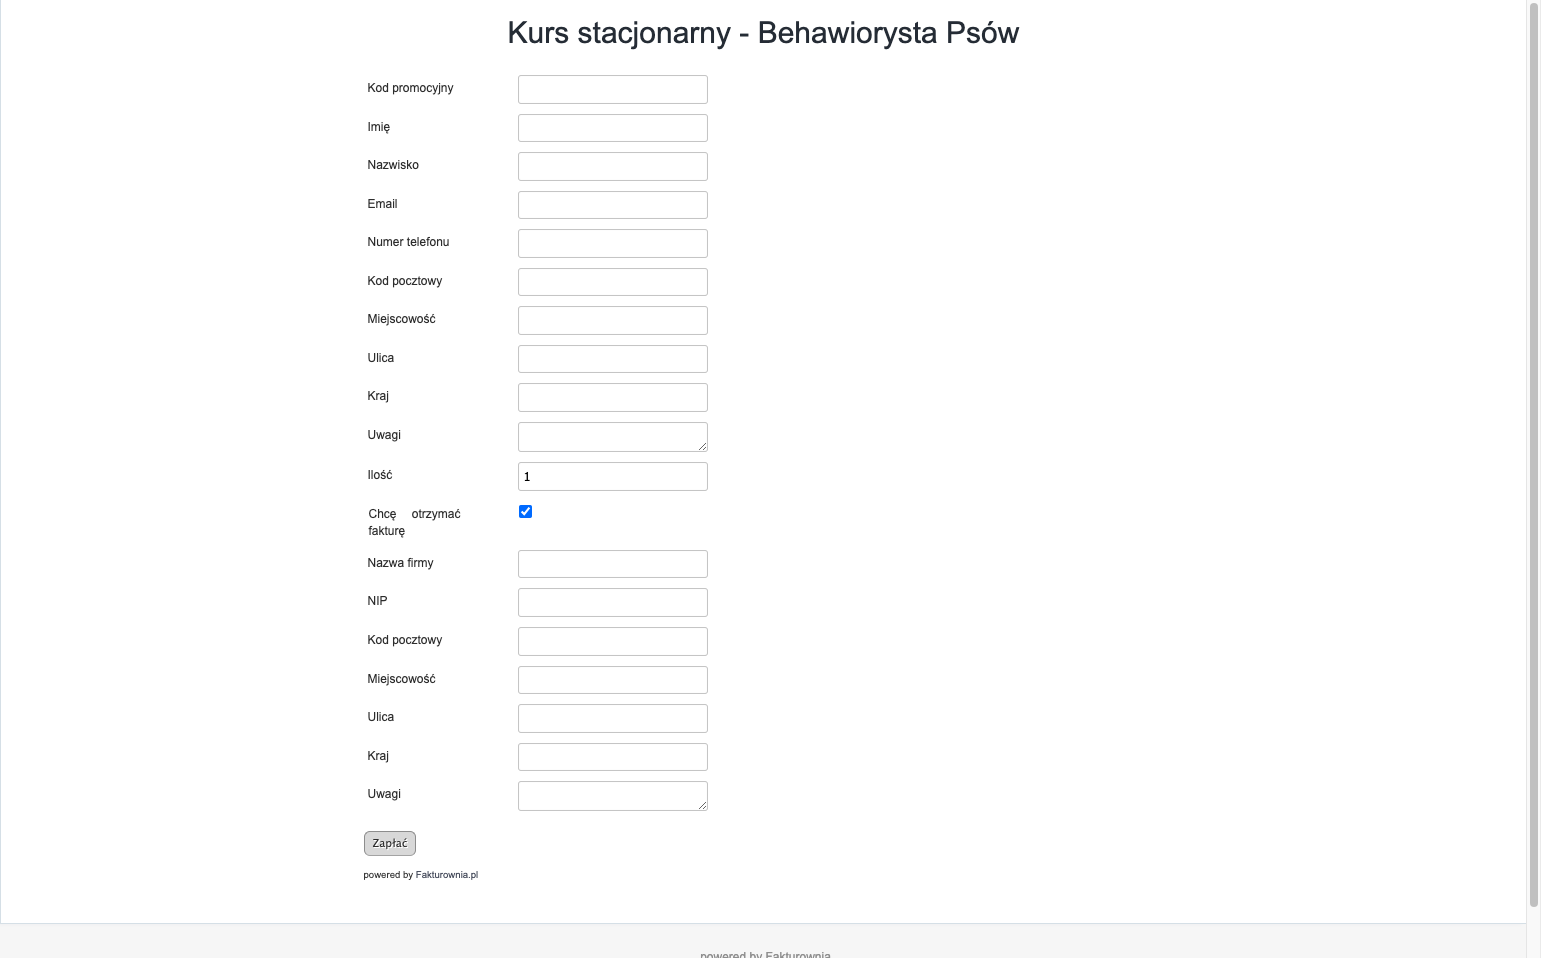Focus the invoice Ulica field below Nazwa firmy
The height and width of the screenshot is (958, 1541).
[612, 718]
